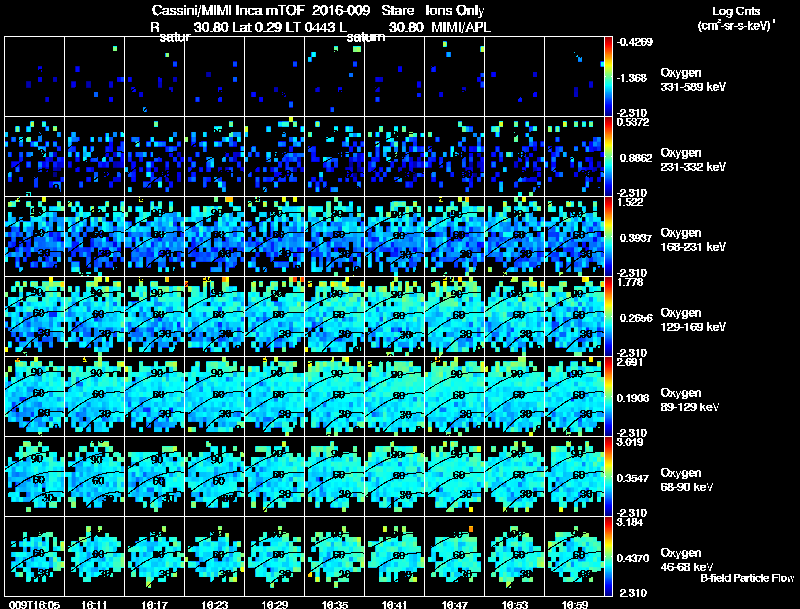Click the Oxygen 168-231 keV panel at 16:47
This screenshot has height=609, width=800.
pos(454,237)
